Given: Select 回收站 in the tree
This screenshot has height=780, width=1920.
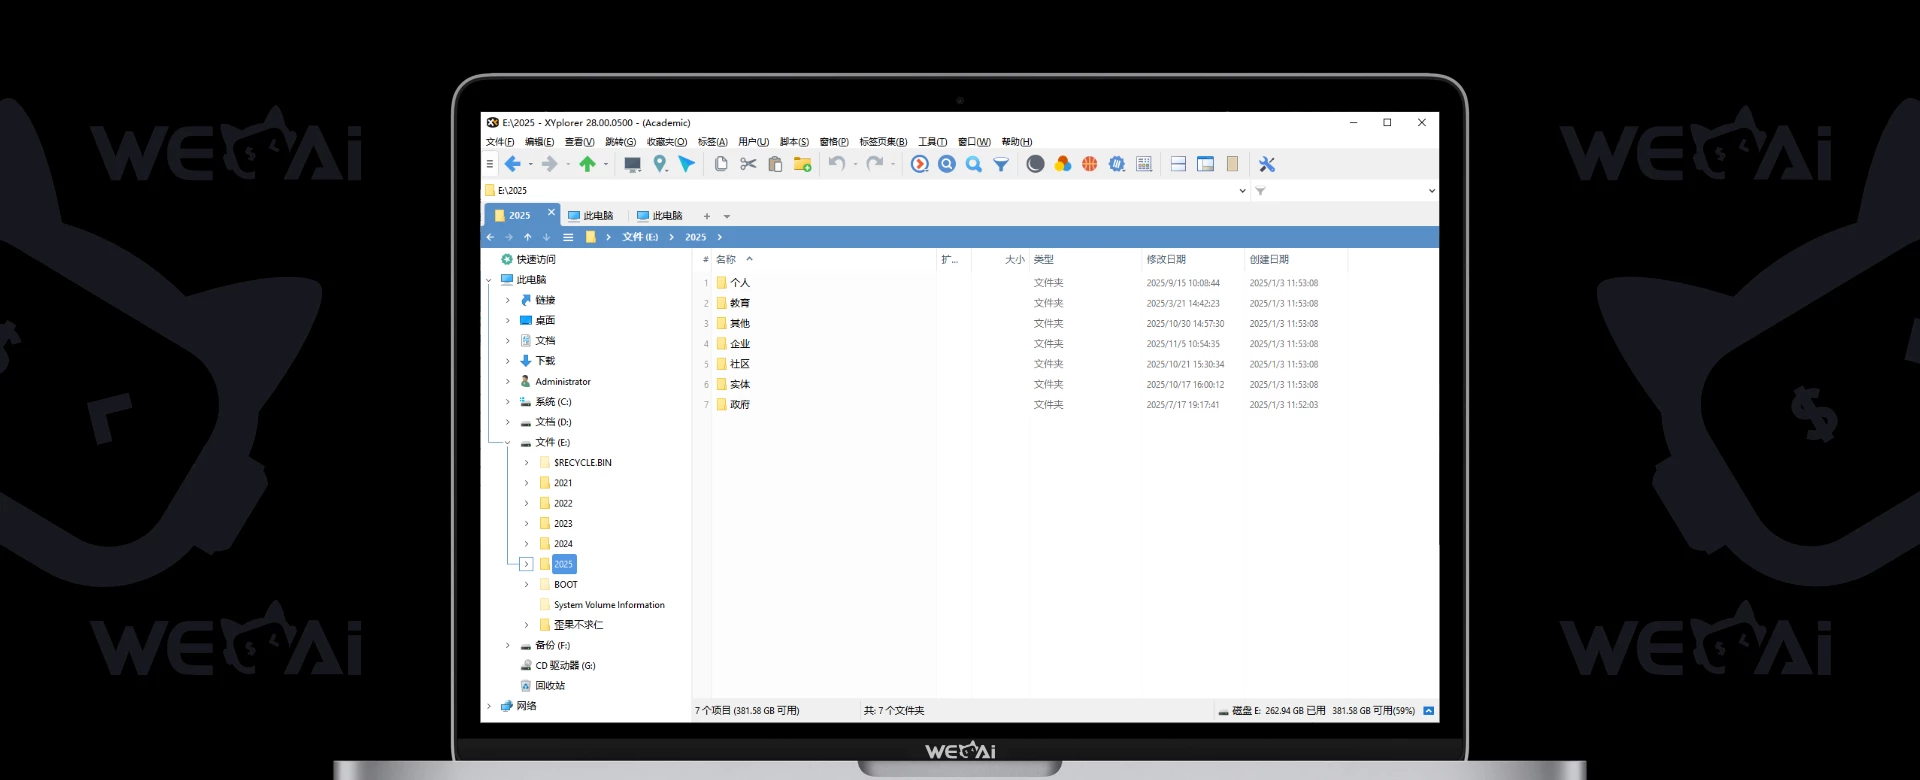Looking at the screenshot, I should pyautogui.click(x=550, y=686).
